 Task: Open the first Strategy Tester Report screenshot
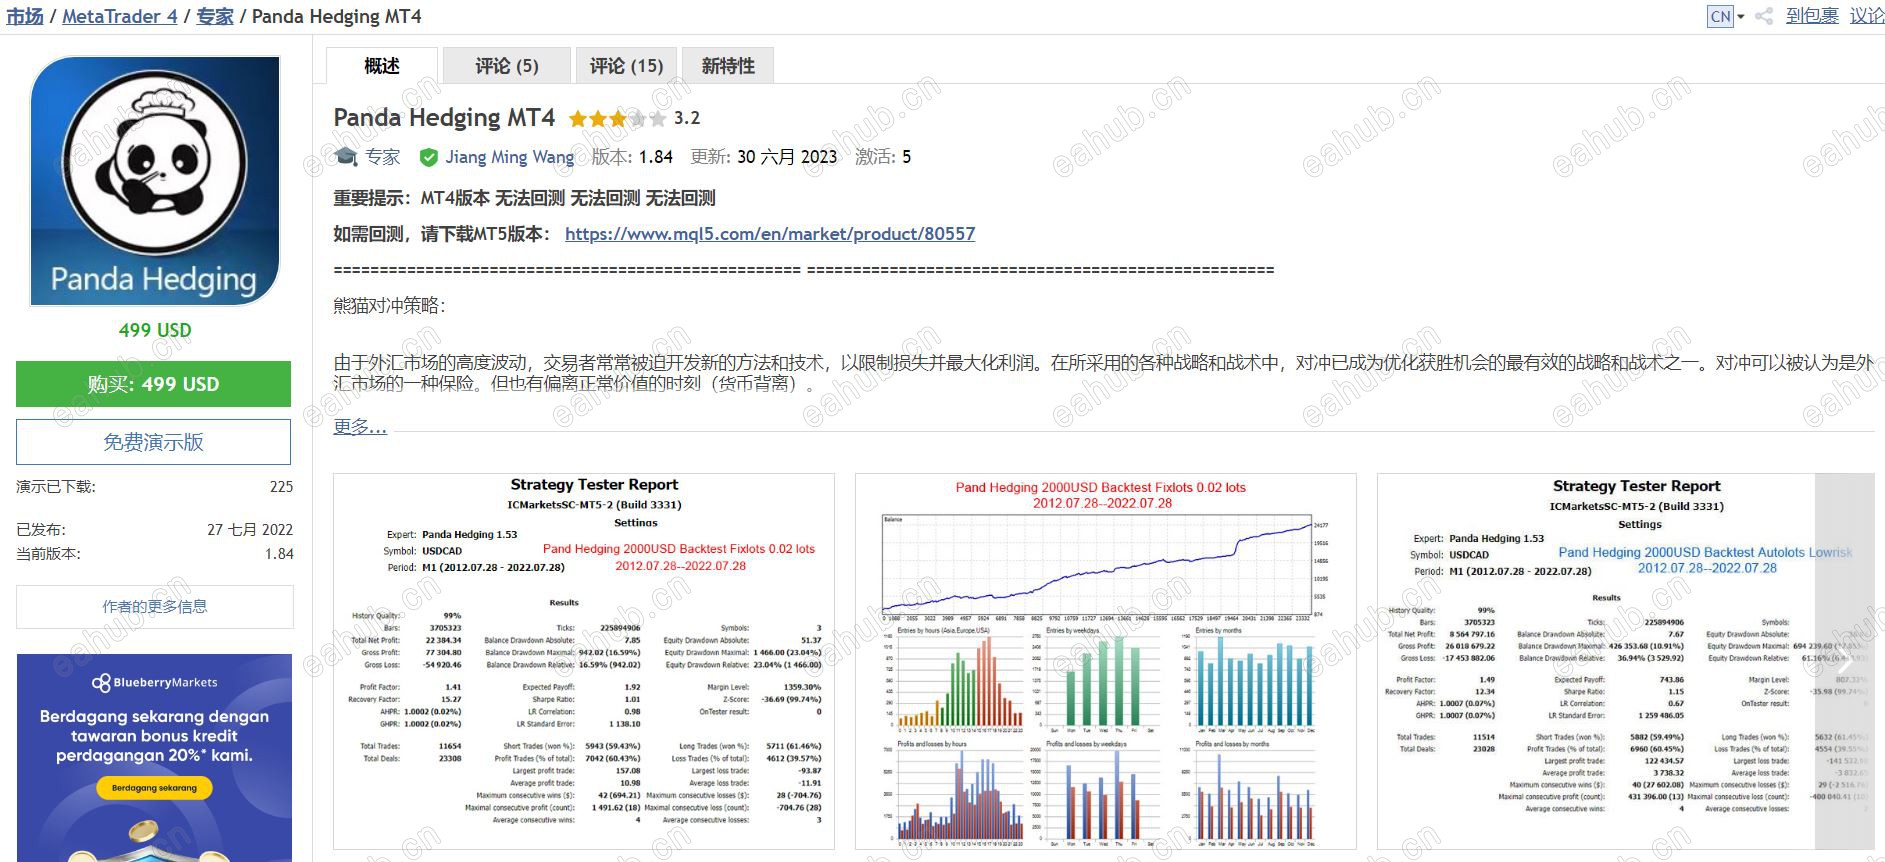click(584, 661)
